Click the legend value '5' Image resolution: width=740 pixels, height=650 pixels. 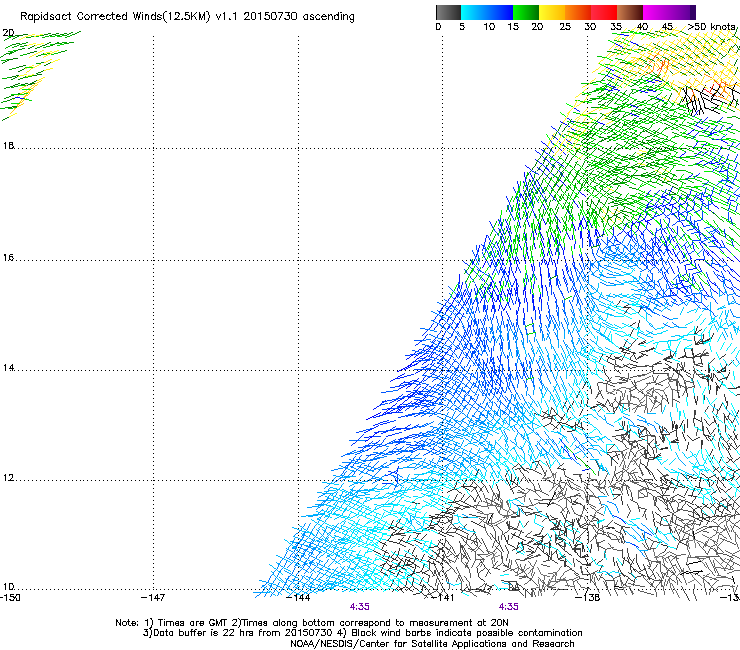(x=462, y=27)
